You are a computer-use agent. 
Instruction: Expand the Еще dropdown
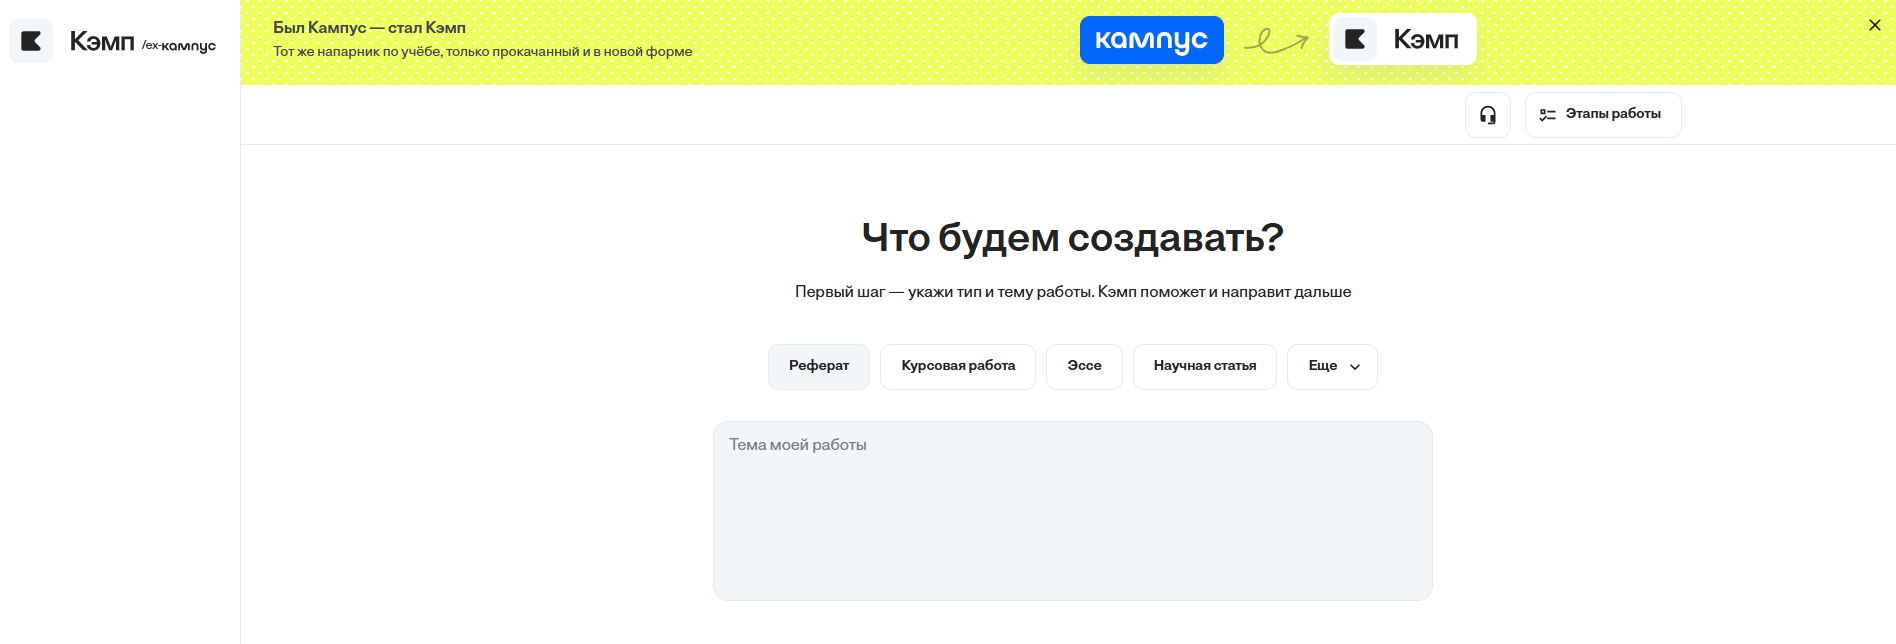1322,366
